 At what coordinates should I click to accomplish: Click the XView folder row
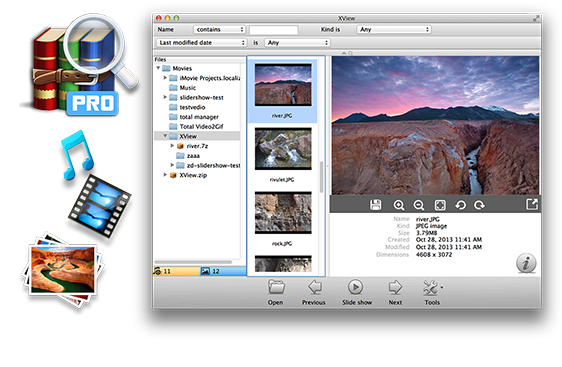click(197, 136)
